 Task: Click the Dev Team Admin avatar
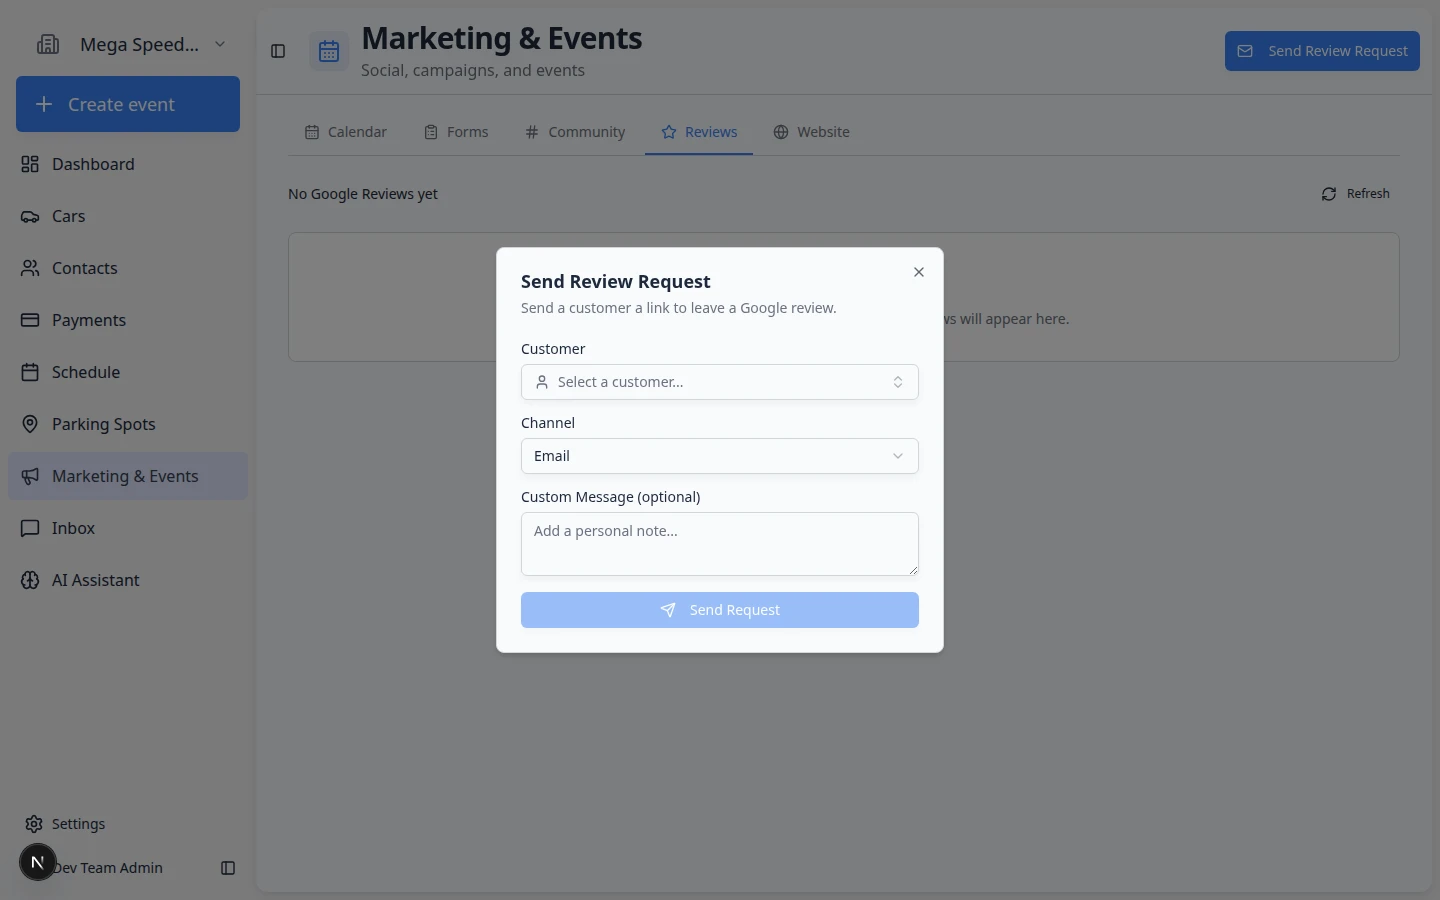tap(38, 862)
